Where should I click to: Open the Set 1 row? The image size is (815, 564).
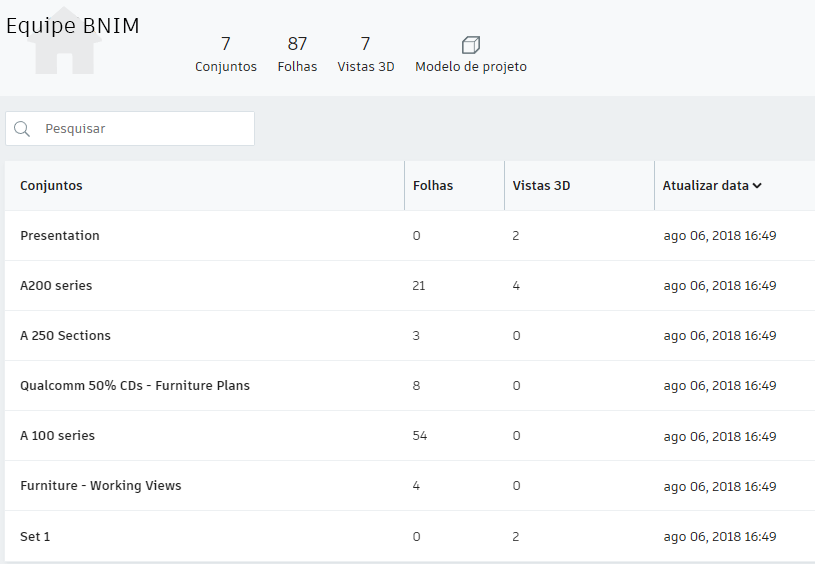(x=35, y=537)
